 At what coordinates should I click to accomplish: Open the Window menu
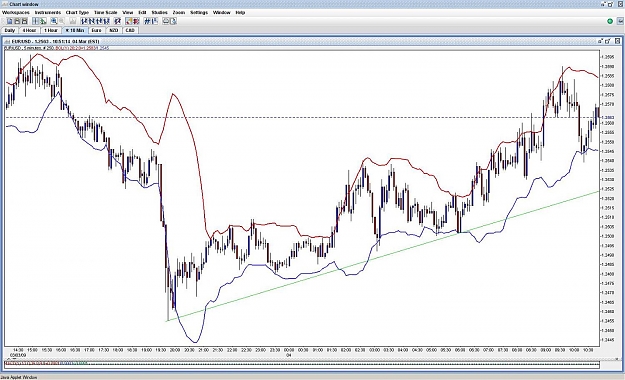[x=222, y=12]
